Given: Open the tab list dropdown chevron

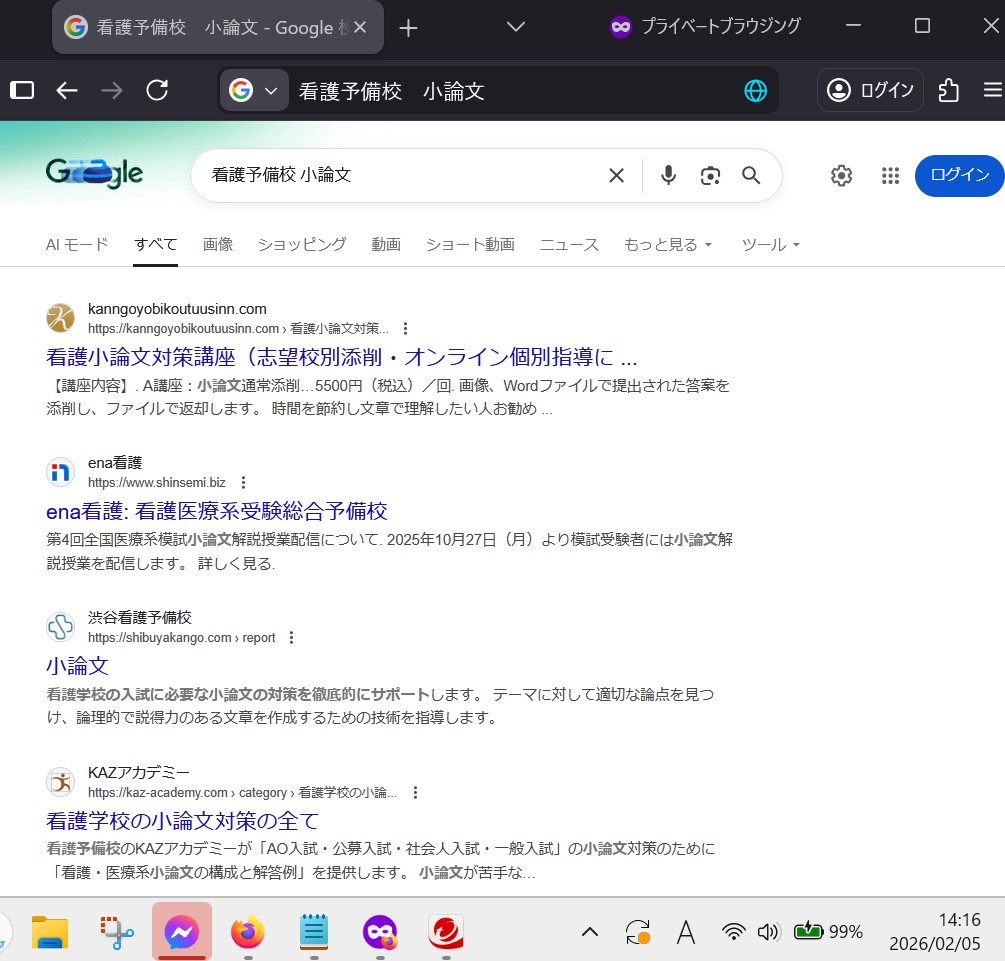Looking at the screenshot, I should pos(516,27).
